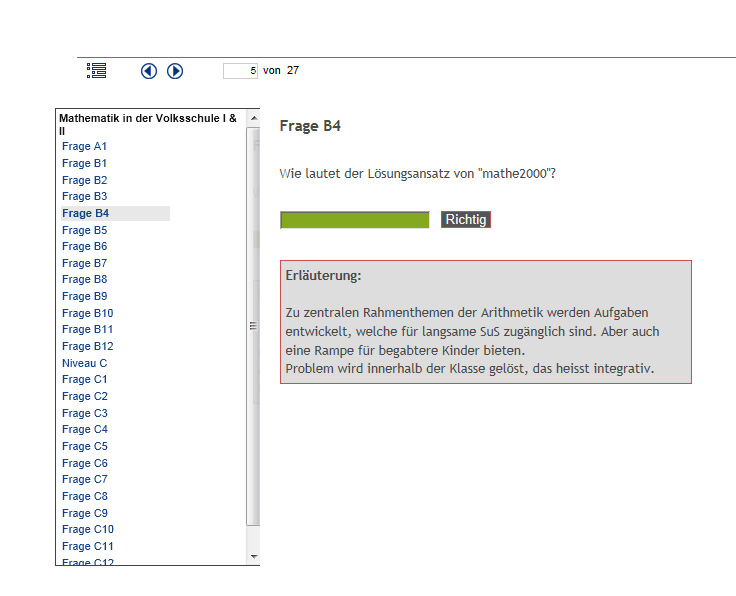Open Frage C9 in the question list
This screenshot has height=596, width=736.
pos(84,513)
